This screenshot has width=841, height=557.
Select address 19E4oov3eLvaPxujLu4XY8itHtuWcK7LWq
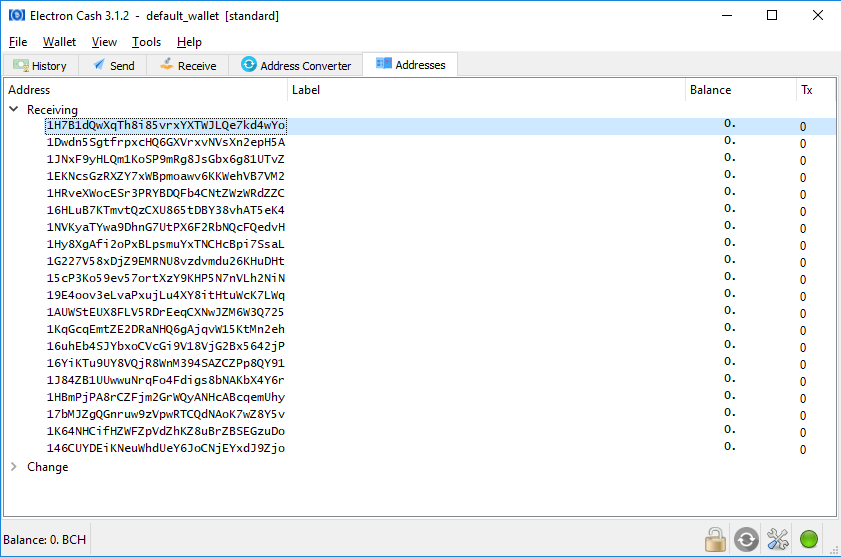[166, 295]
